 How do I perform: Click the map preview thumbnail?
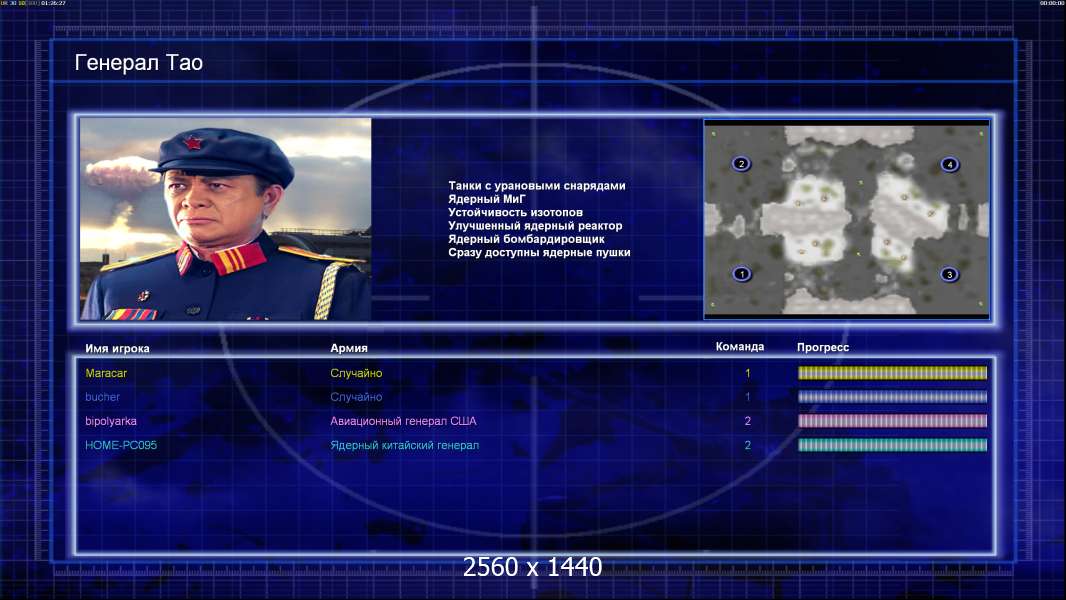(846, 219)
